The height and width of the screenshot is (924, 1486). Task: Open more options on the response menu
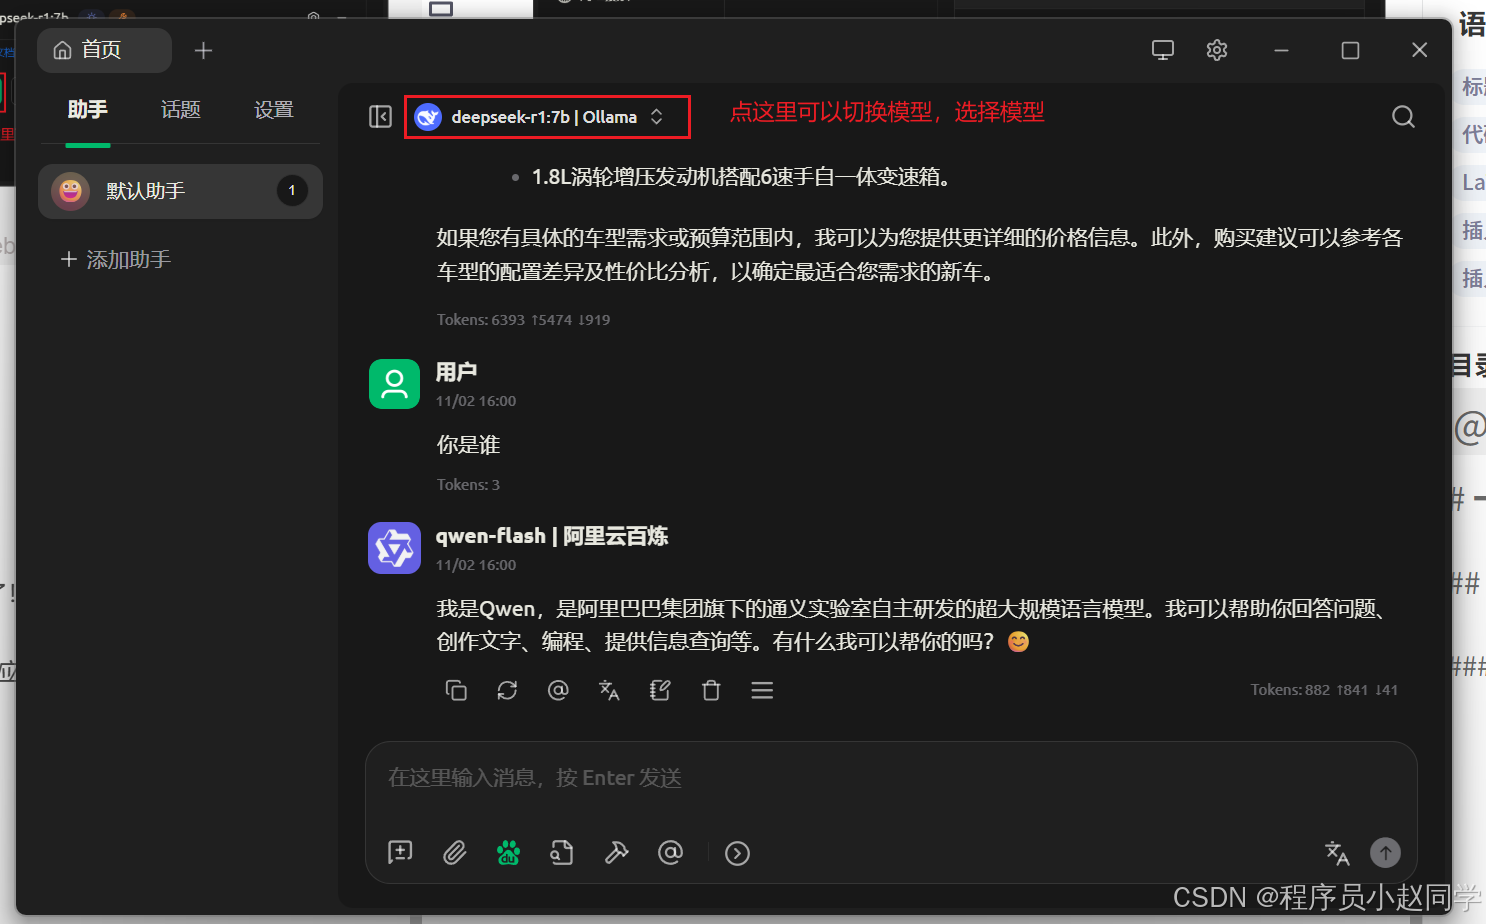coord(762,690)
